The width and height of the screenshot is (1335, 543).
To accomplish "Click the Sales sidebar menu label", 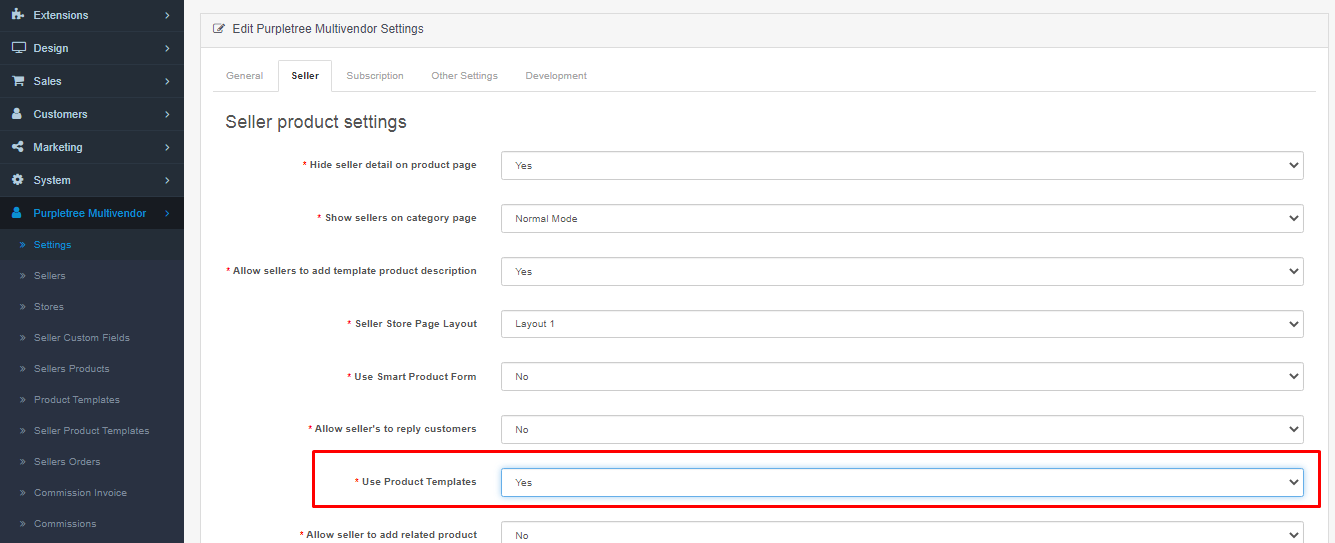I will (x=47, y=81).
